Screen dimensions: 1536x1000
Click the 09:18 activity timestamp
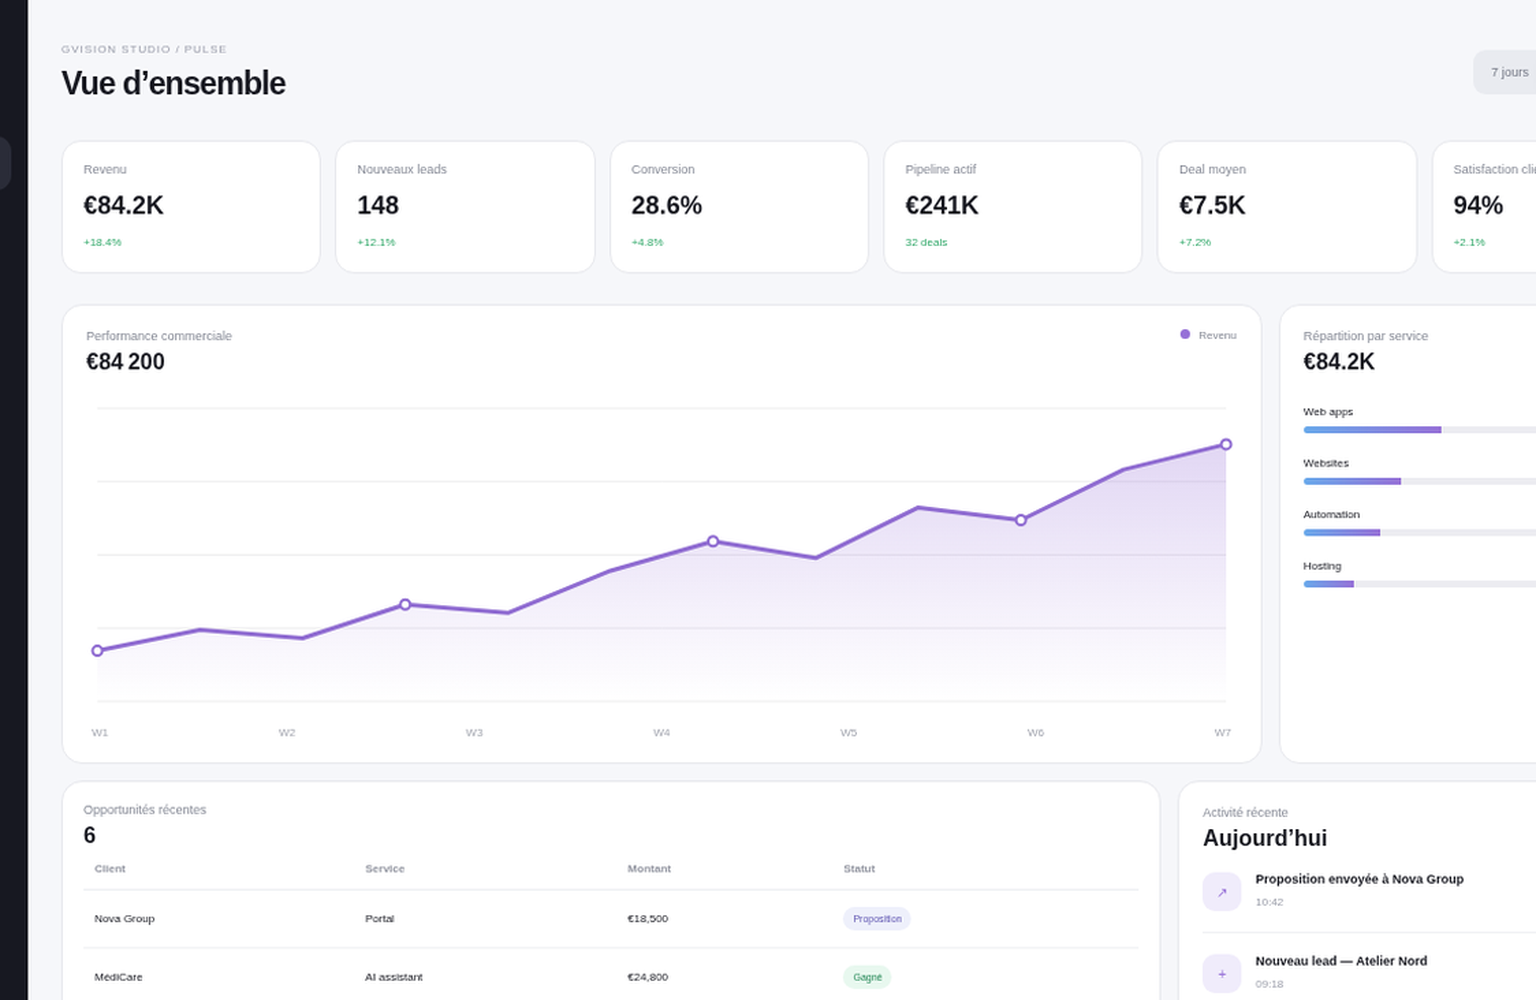[1269, 984]
